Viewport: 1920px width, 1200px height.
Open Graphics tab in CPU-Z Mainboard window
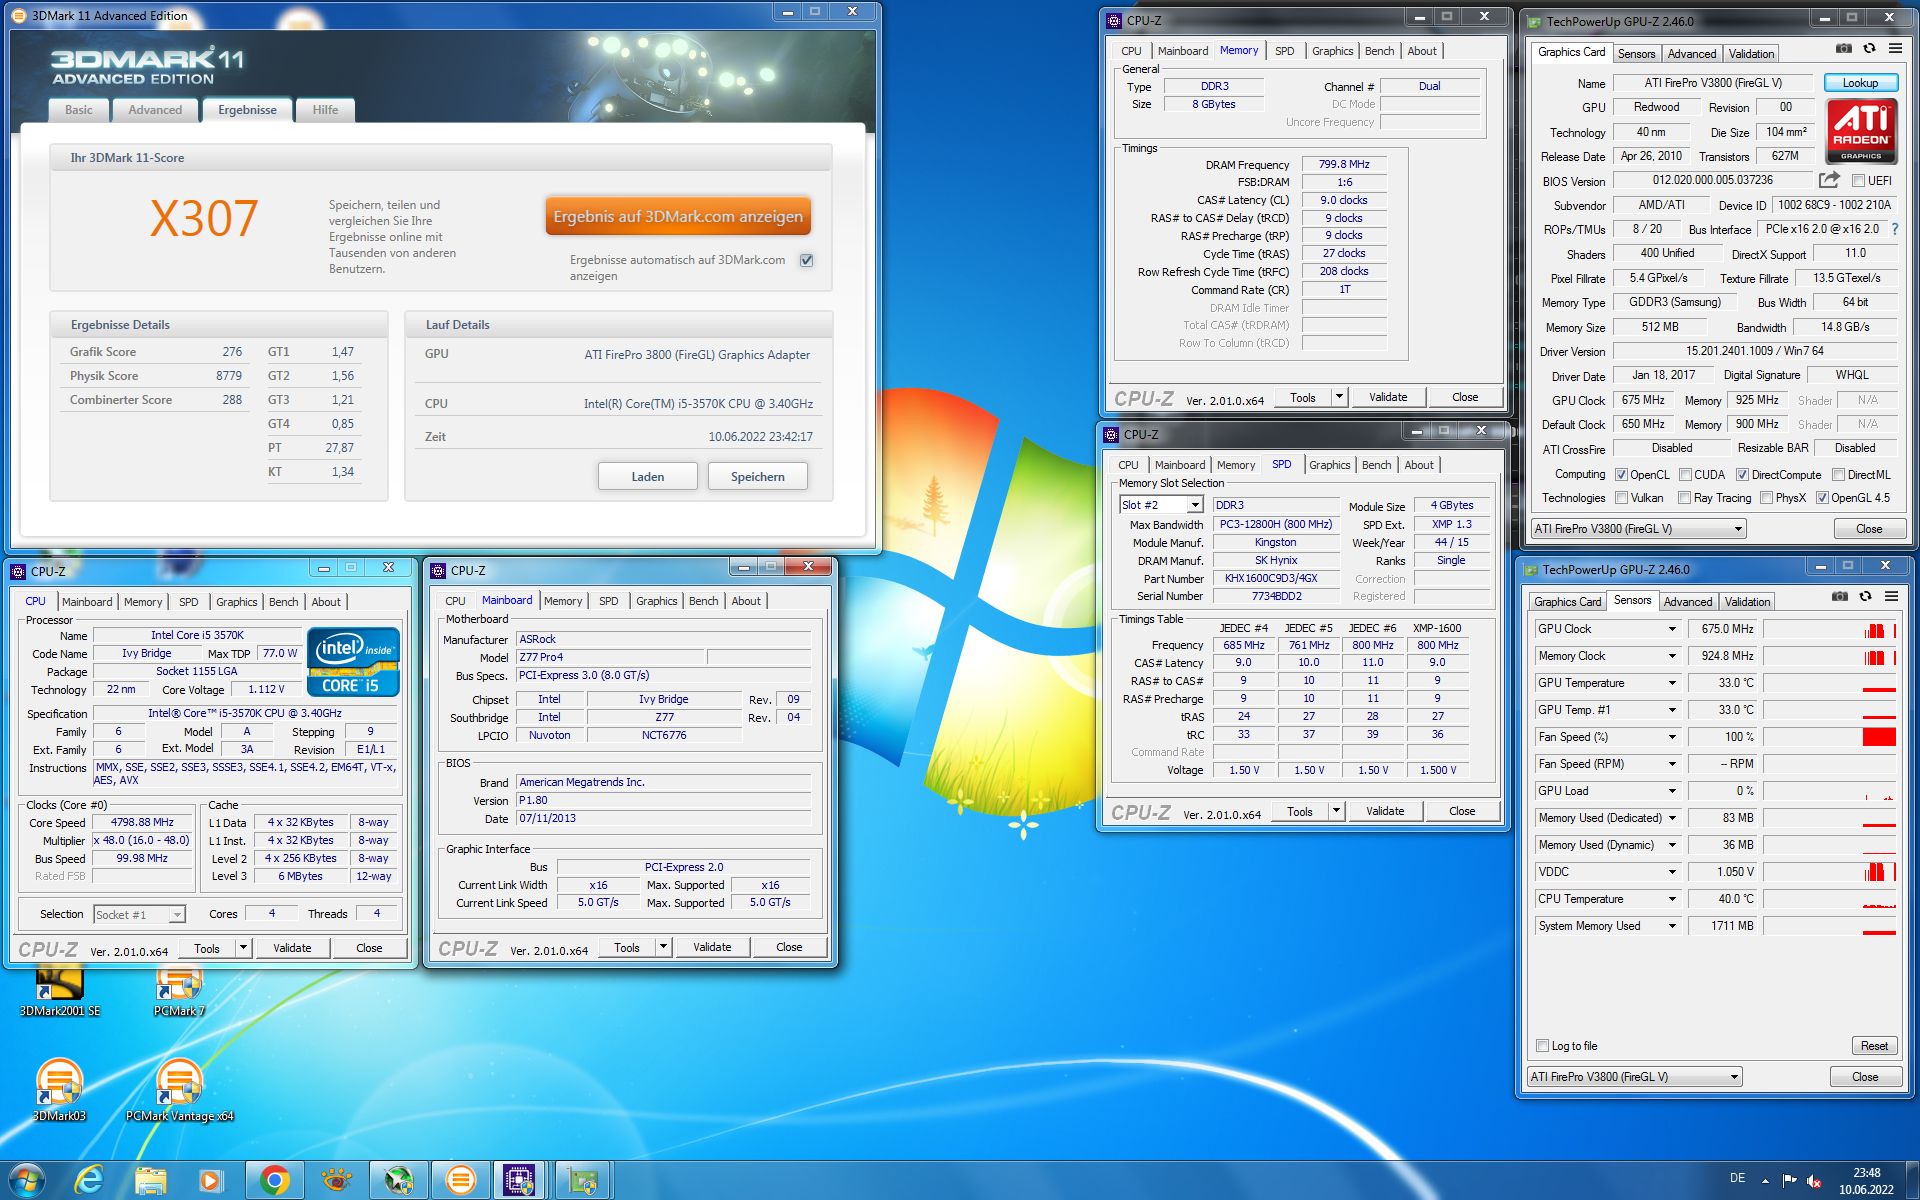pos(656,601)
